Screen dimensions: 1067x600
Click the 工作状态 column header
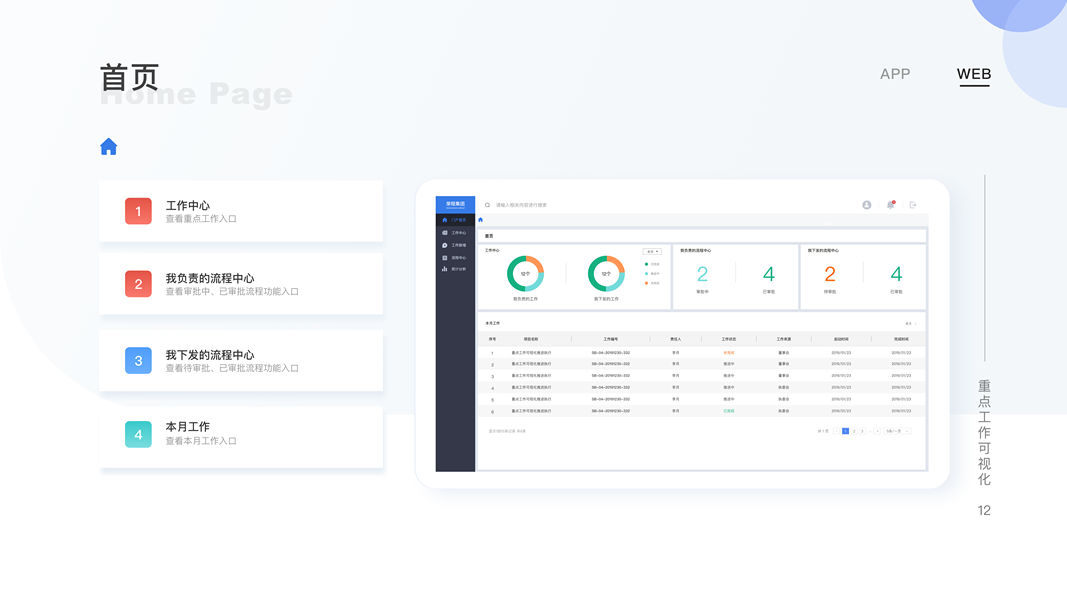[x=728, y=339]
